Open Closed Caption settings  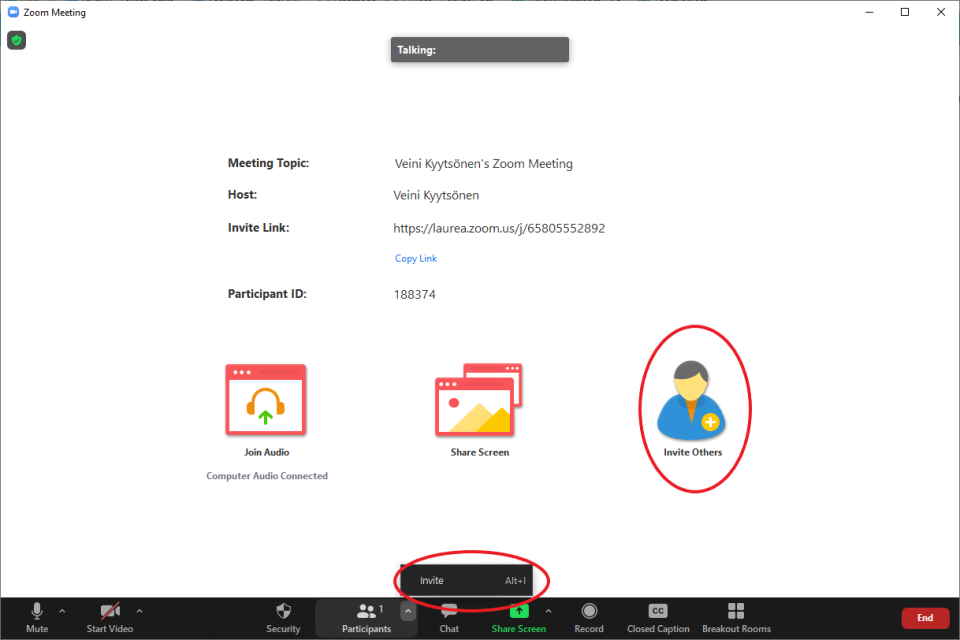point(658,617)
